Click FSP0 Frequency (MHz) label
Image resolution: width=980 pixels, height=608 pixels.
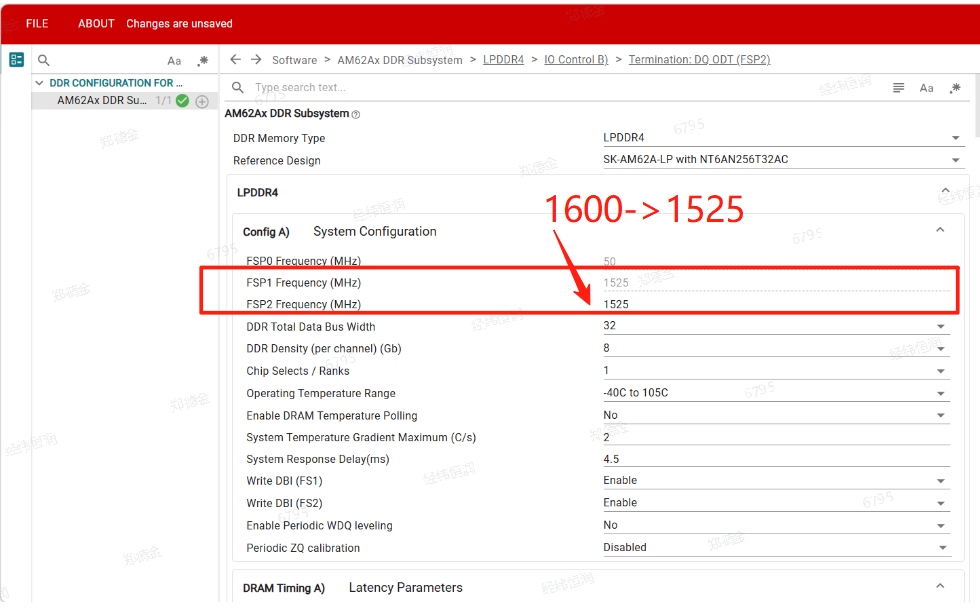pyautogui.click(x=304, y=261)
